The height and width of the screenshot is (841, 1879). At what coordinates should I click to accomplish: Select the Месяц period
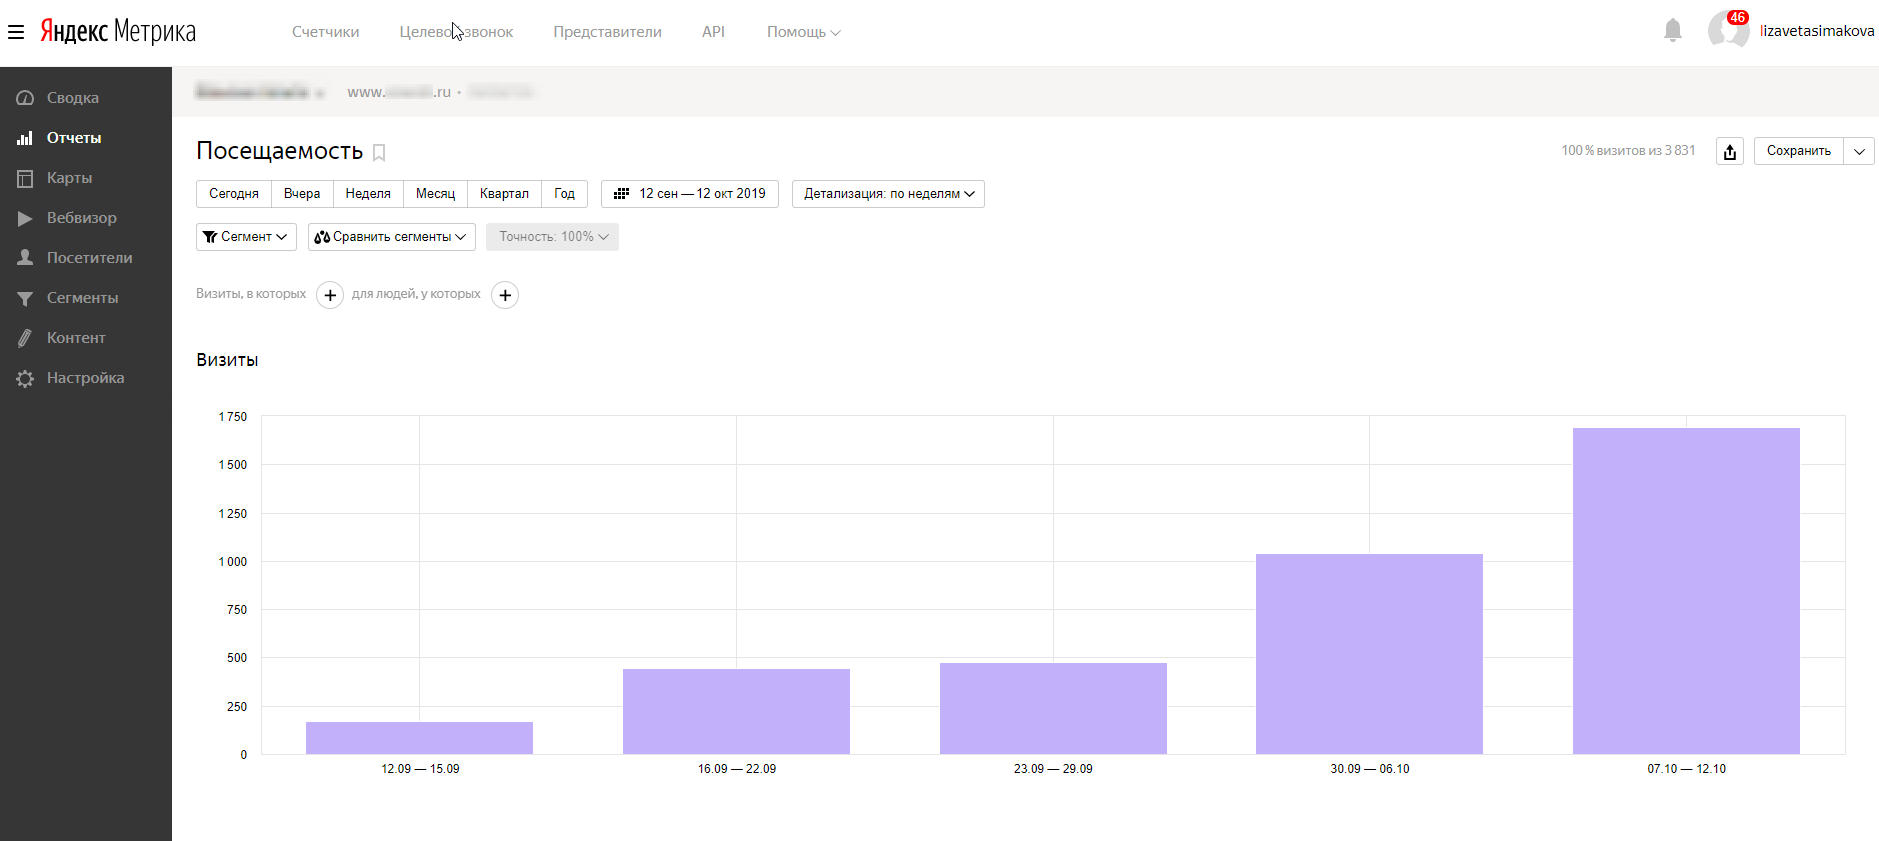click(435, 194)
